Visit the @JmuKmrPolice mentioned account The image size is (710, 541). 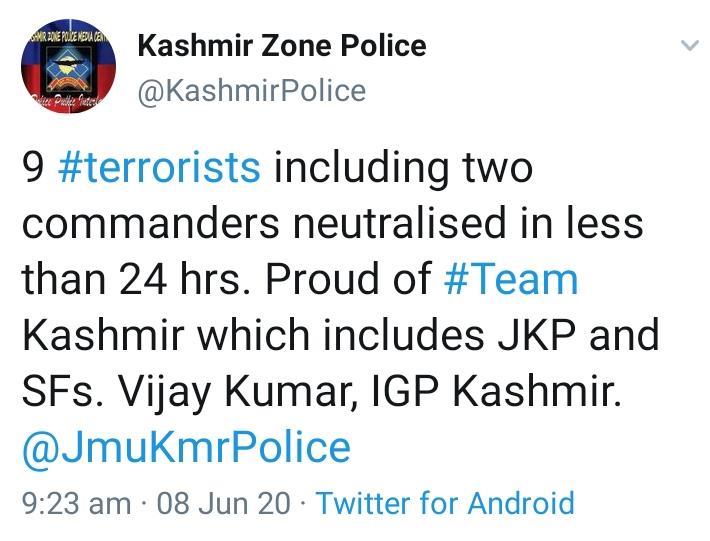click(187, 448)
